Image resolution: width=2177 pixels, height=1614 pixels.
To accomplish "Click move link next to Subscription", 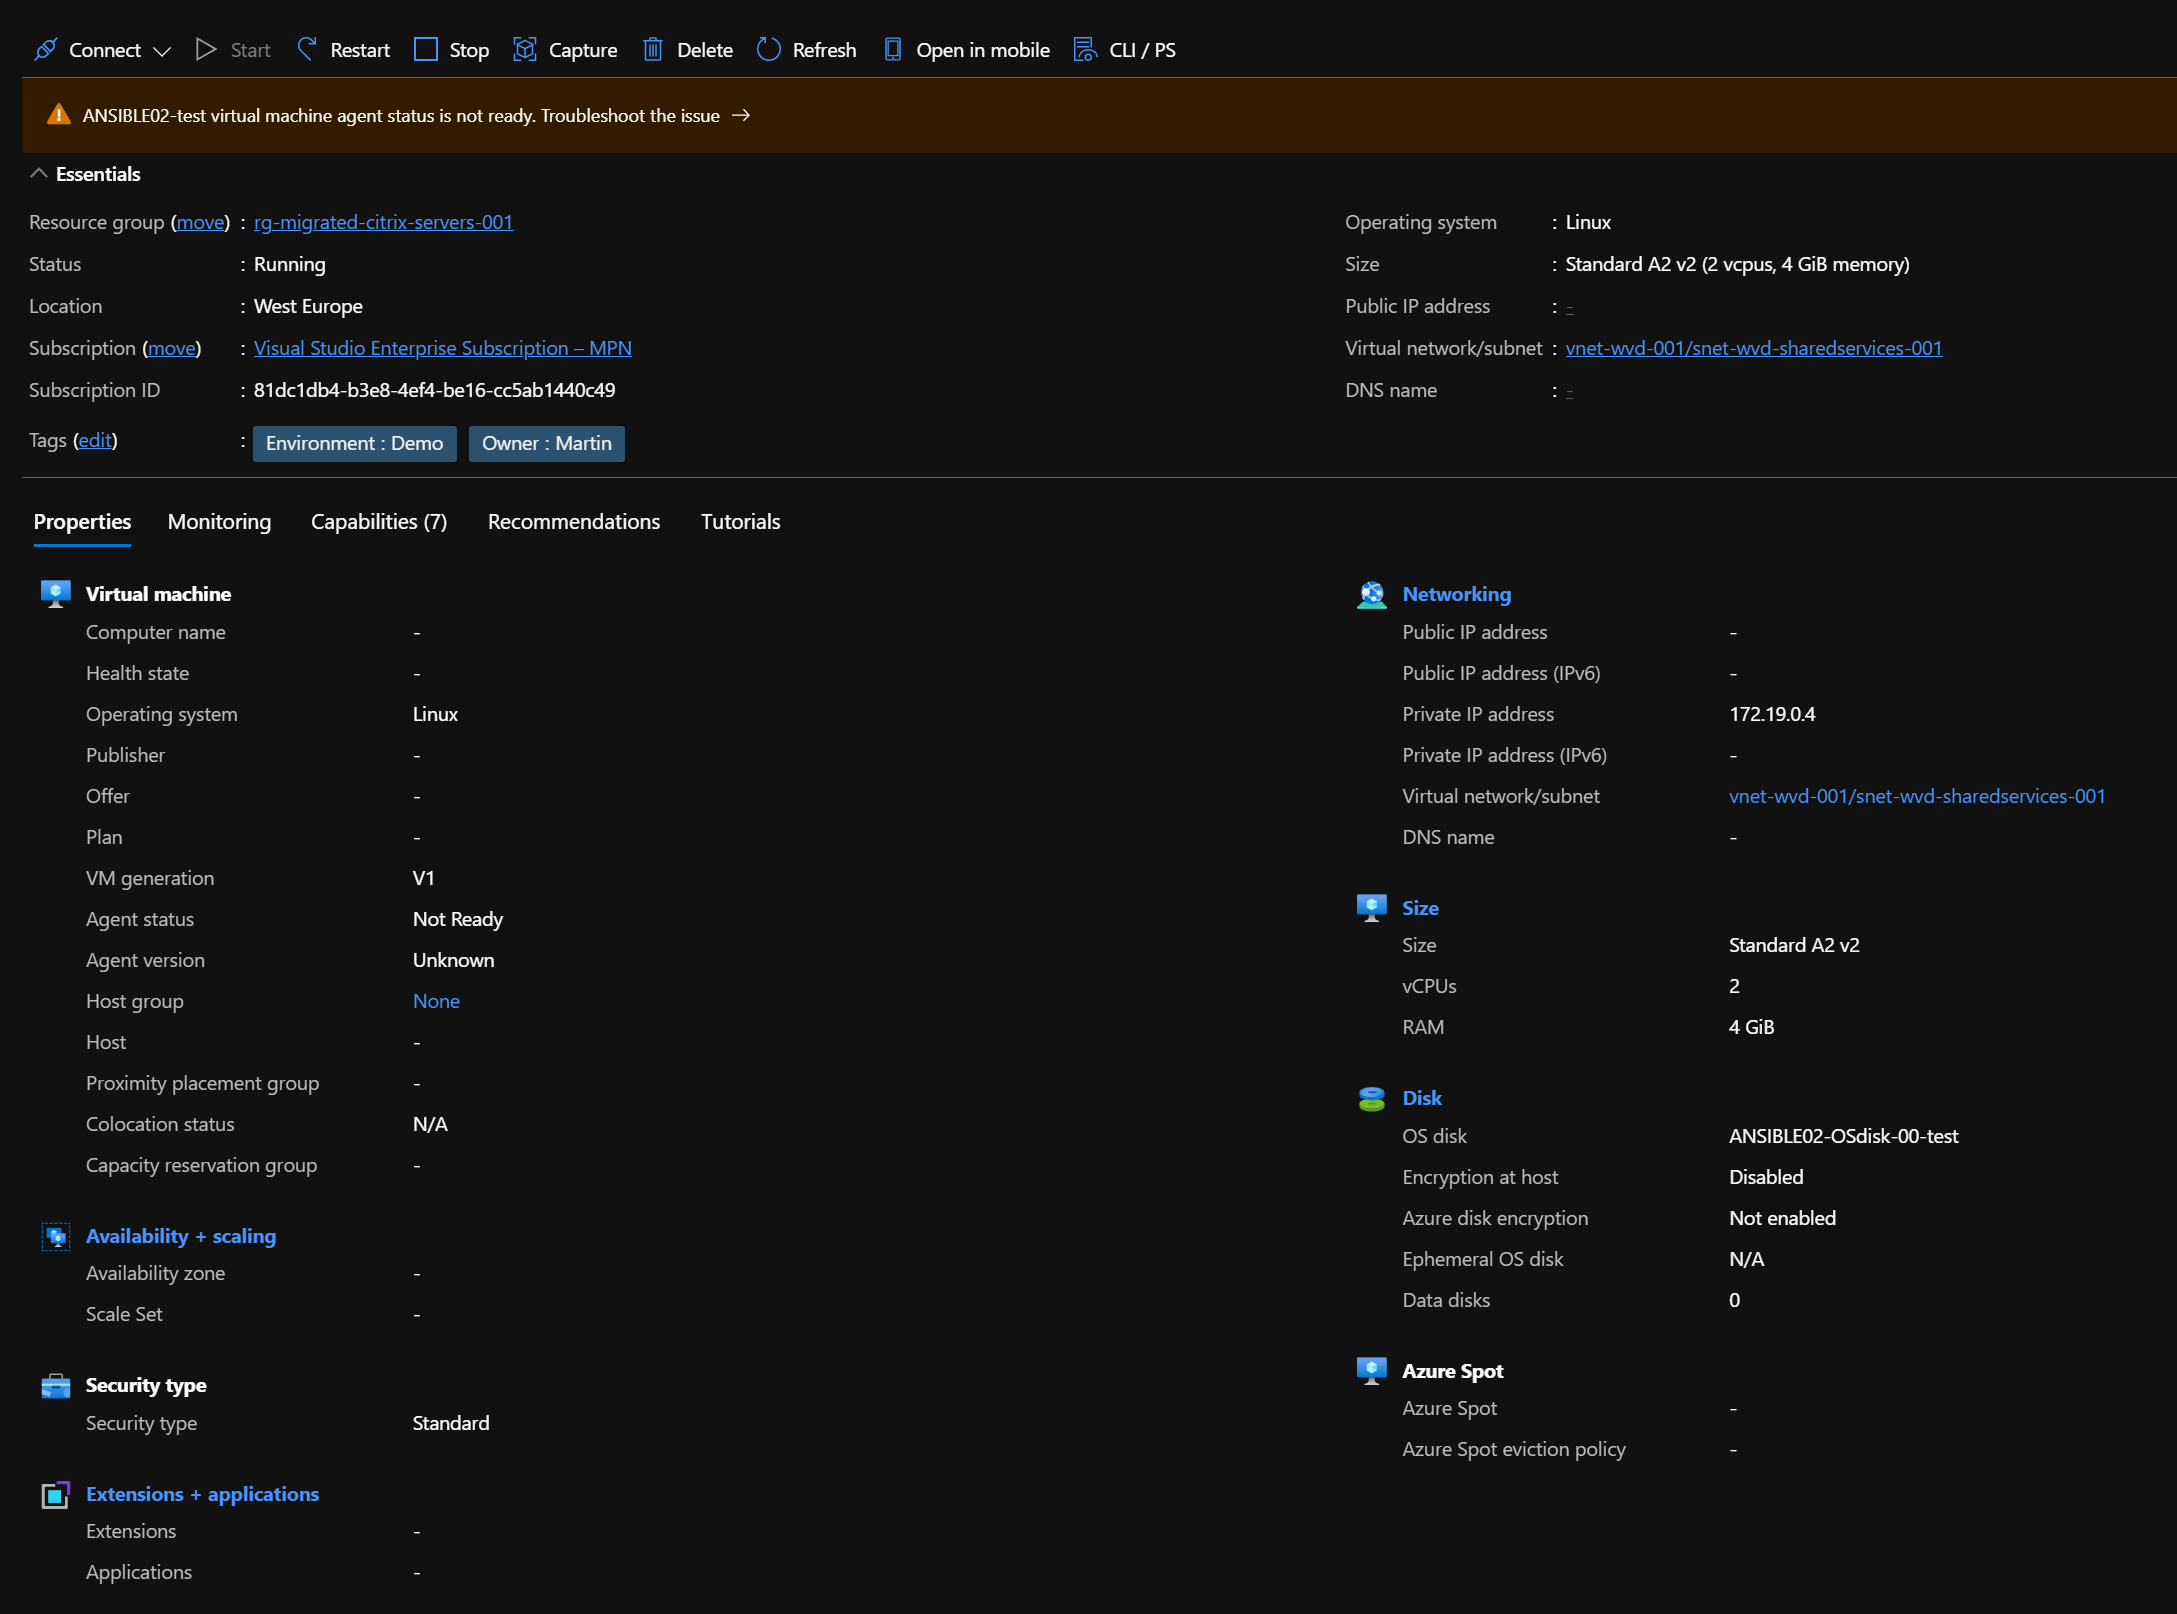I will tap(172, 348).
